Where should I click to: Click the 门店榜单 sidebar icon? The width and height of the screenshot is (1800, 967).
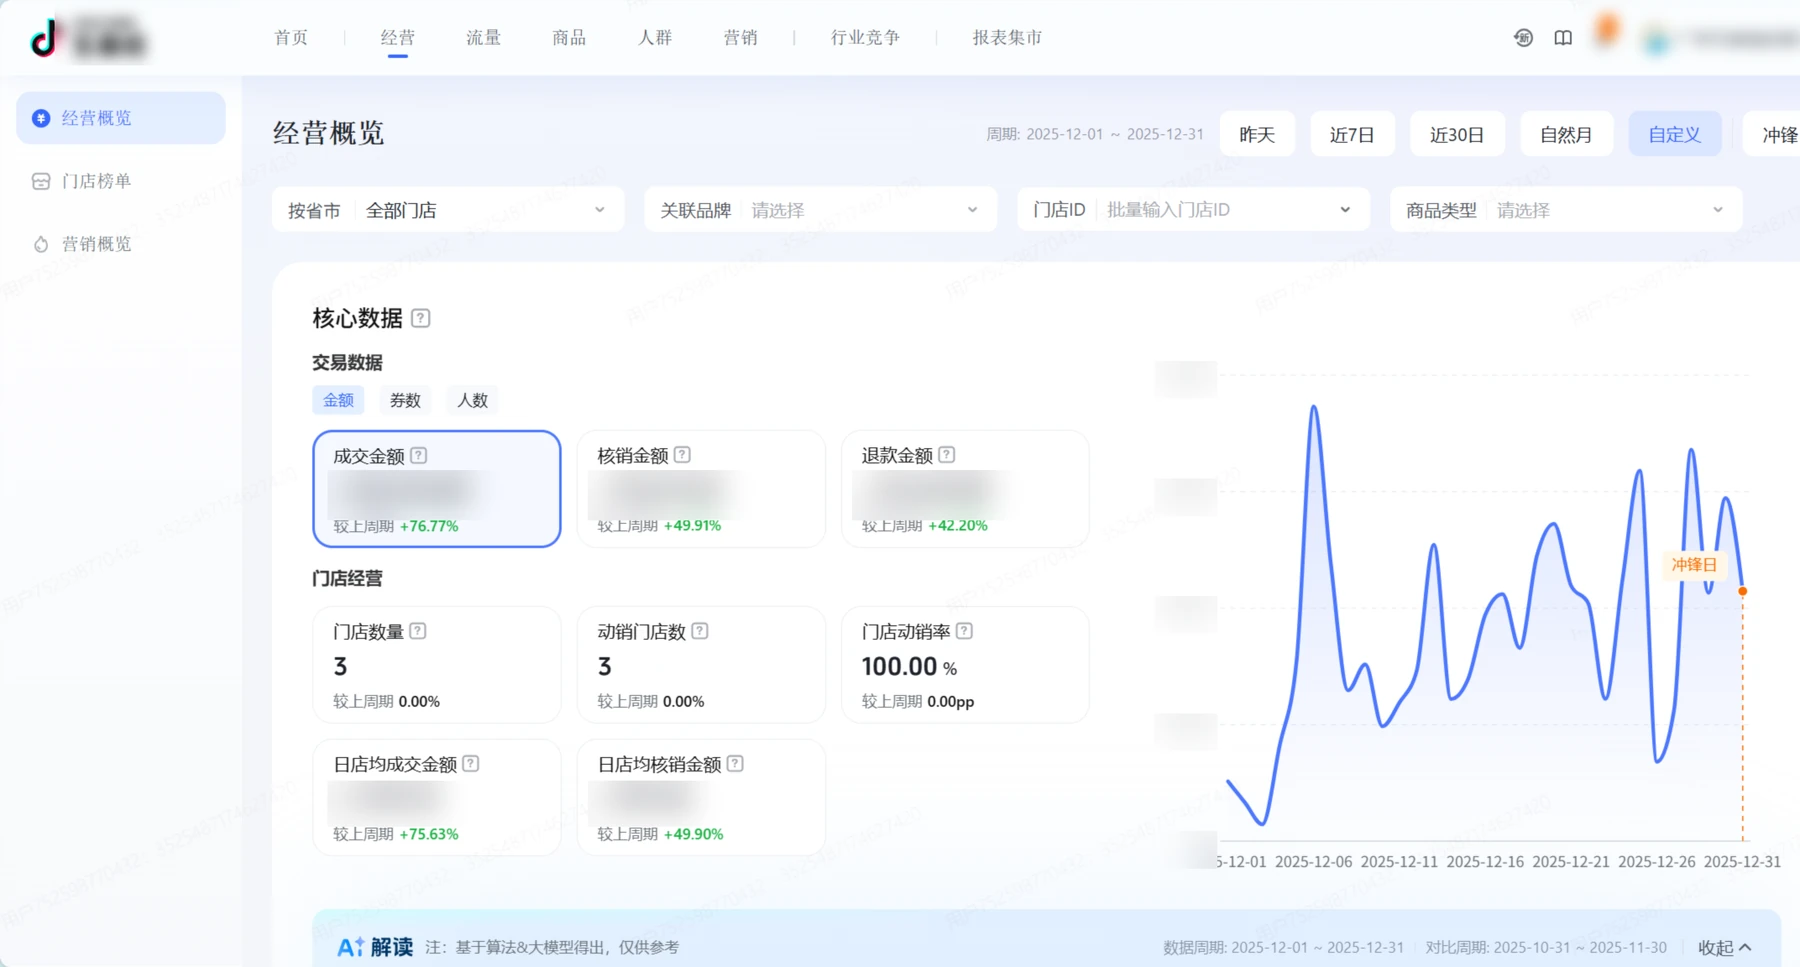(41, 181)
